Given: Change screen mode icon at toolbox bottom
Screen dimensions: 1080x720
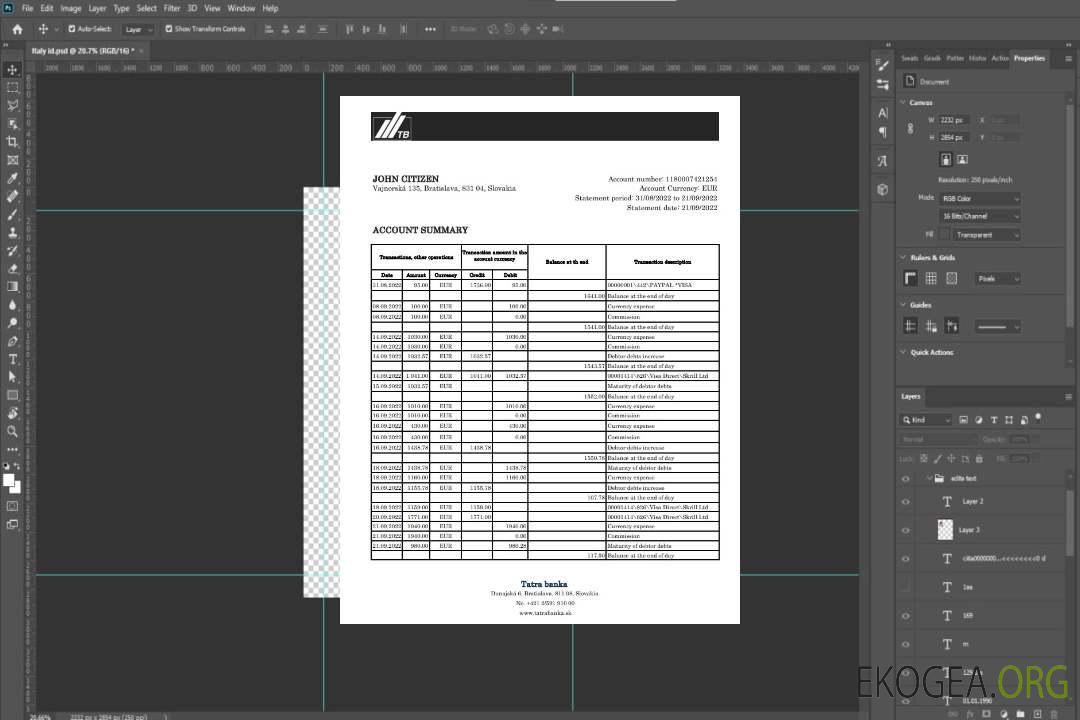Looking at the screenshot, I should point(12,524).
